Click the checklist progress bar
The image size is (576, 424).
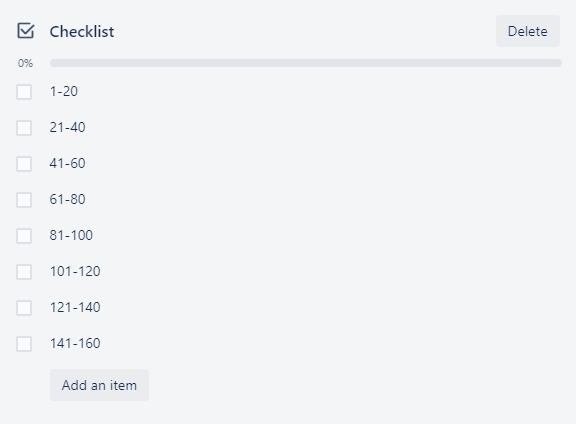[x=306, y=63]
